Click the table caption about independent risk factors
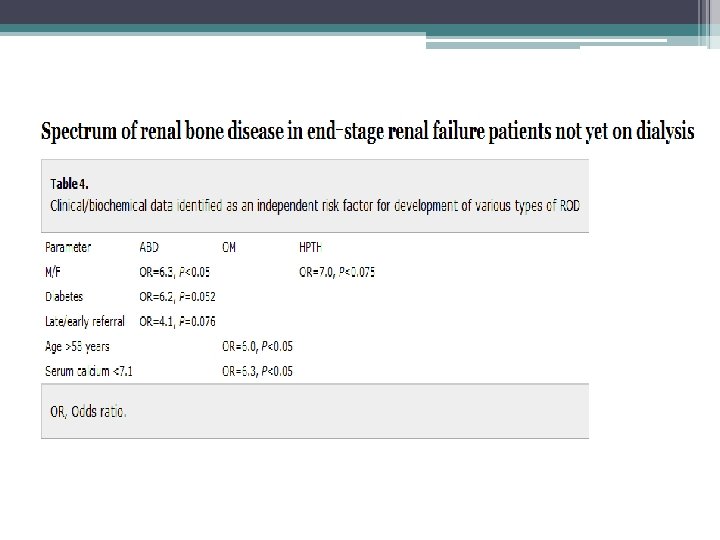The width and height of the screenshot is (720, 540). [316, 204]
